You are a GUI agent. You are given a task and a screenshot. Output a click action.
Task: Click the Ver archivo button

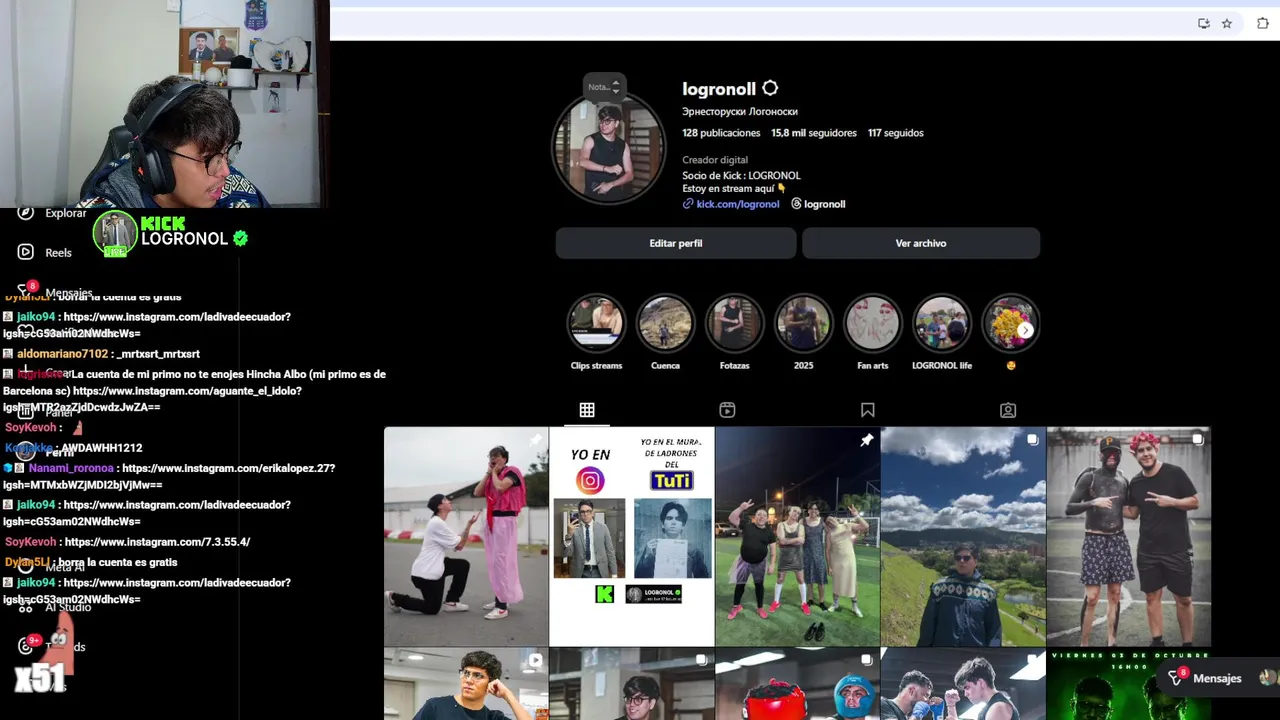click(921, 243)
